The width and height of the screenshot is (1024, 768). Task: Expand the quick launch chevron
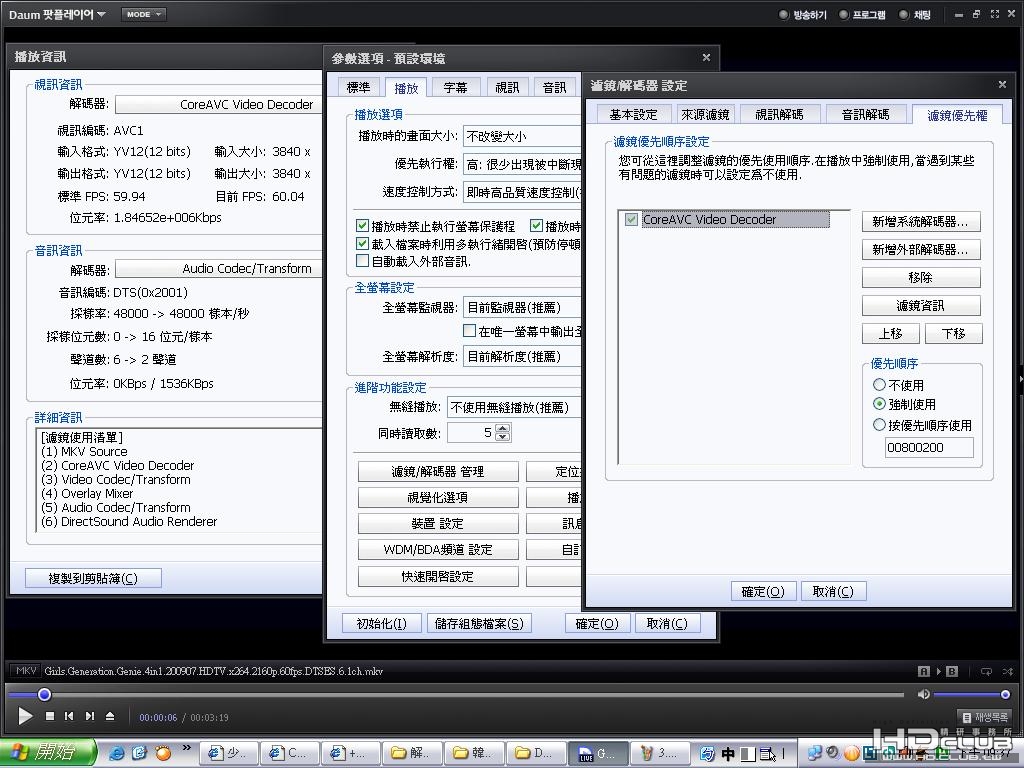point(186,748)
